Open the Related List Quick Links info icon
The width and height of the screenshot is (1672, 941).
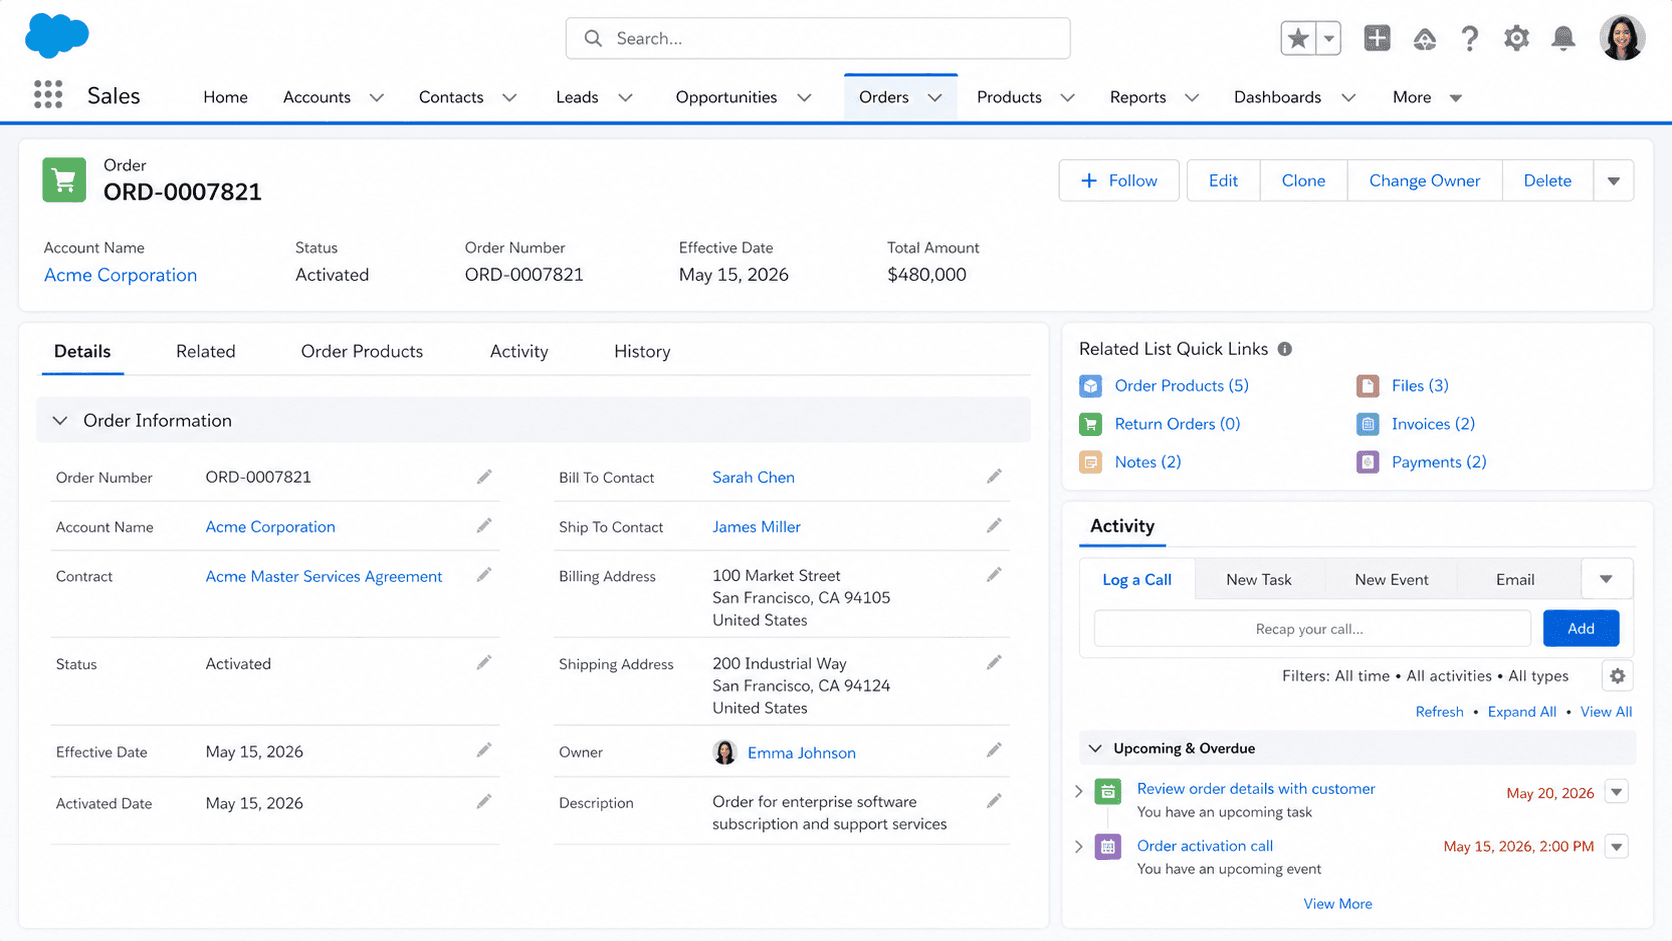coord(1285,349)
